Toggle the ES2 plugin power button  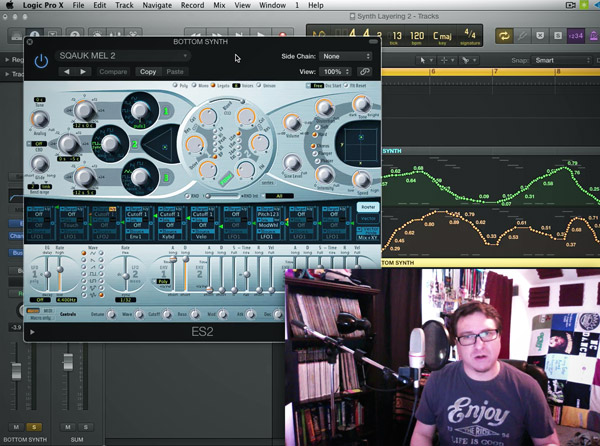click(41, 61)
